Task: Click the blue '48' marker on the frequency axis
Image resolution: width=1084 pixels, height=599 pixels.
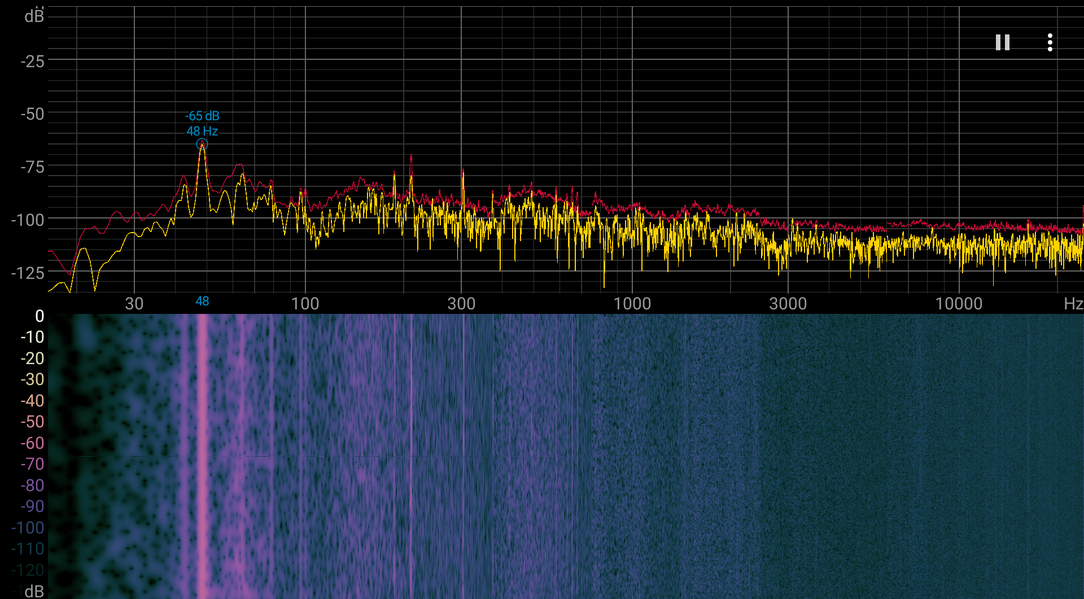Action: click(202, 302)
